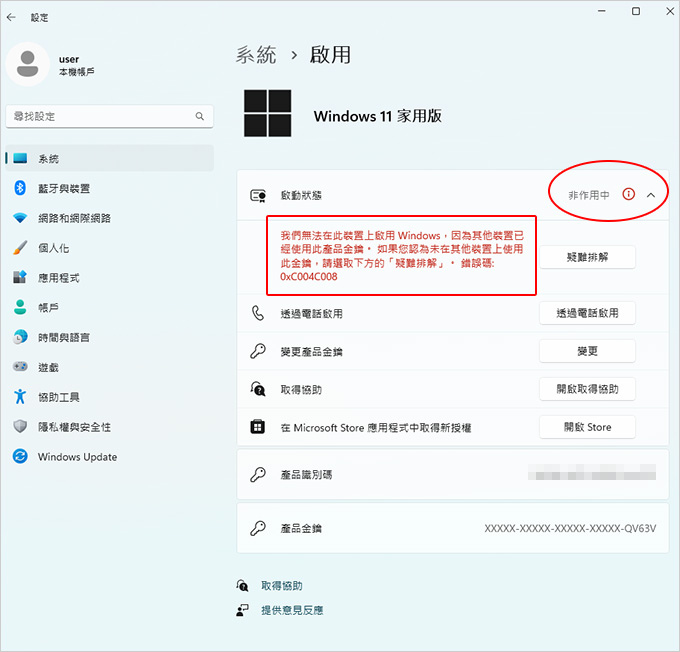Screen dimensions: 680x652
Task: Click the user name label
Action: (69, 59)
